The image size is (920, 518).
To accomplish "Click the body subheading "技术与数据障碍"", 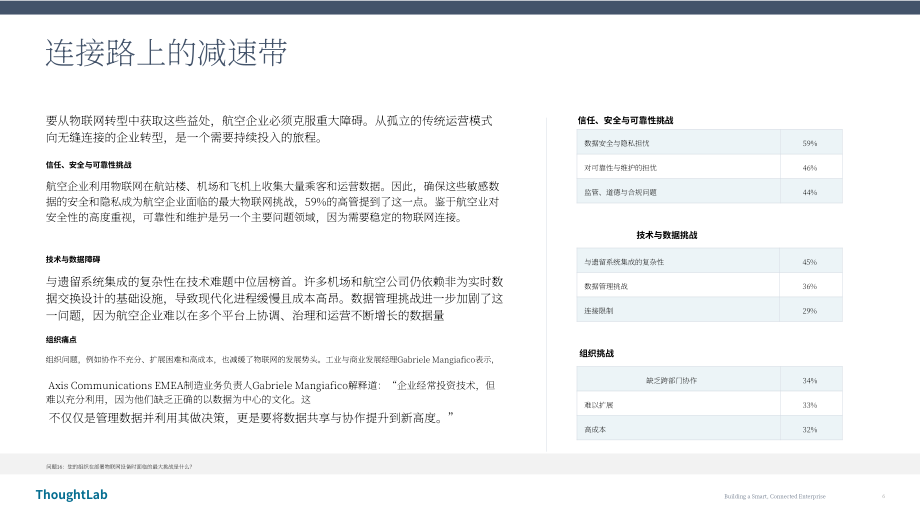I will (73, 259).
